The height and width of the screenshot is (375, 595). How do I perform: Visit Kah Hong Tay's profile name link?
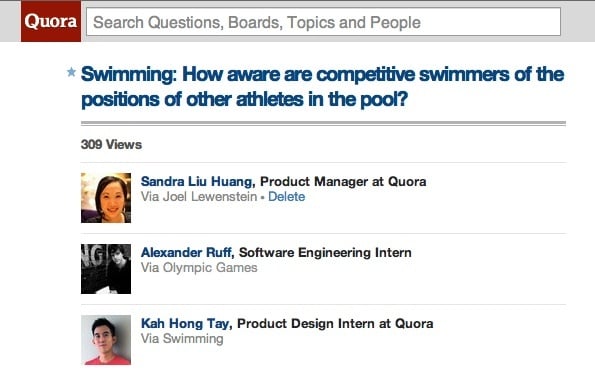185,323
